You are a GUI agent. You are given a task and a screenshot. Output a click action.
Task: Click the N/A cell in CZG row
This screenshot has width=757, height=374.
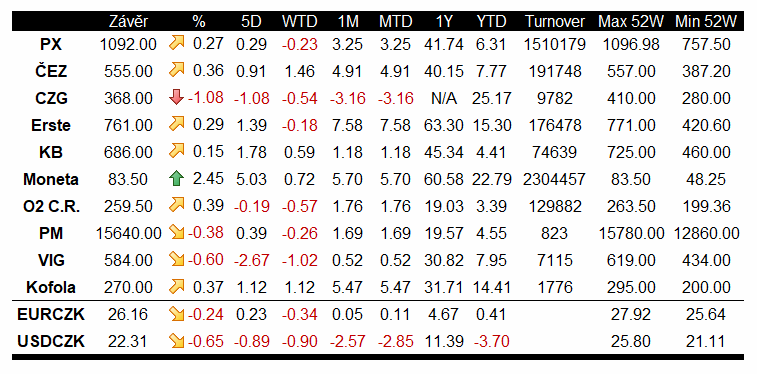pyautogui.click(x=444, y=99)
